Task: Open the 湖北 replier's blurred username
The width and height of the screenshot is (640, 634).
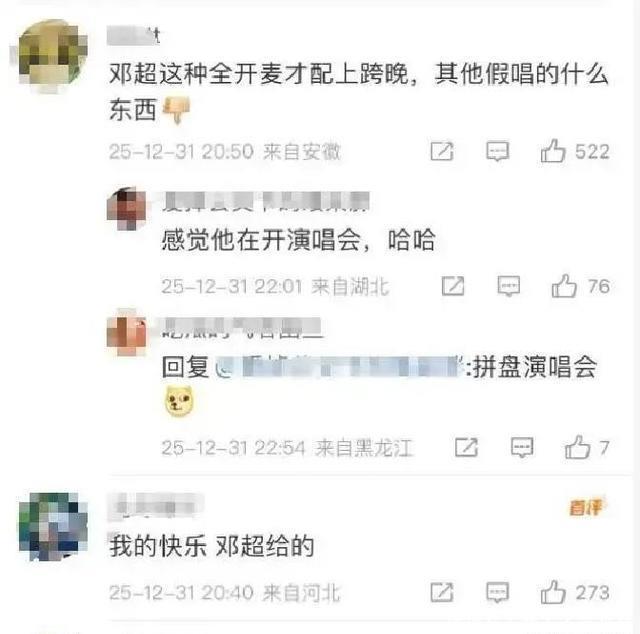Action: (265, 202)
